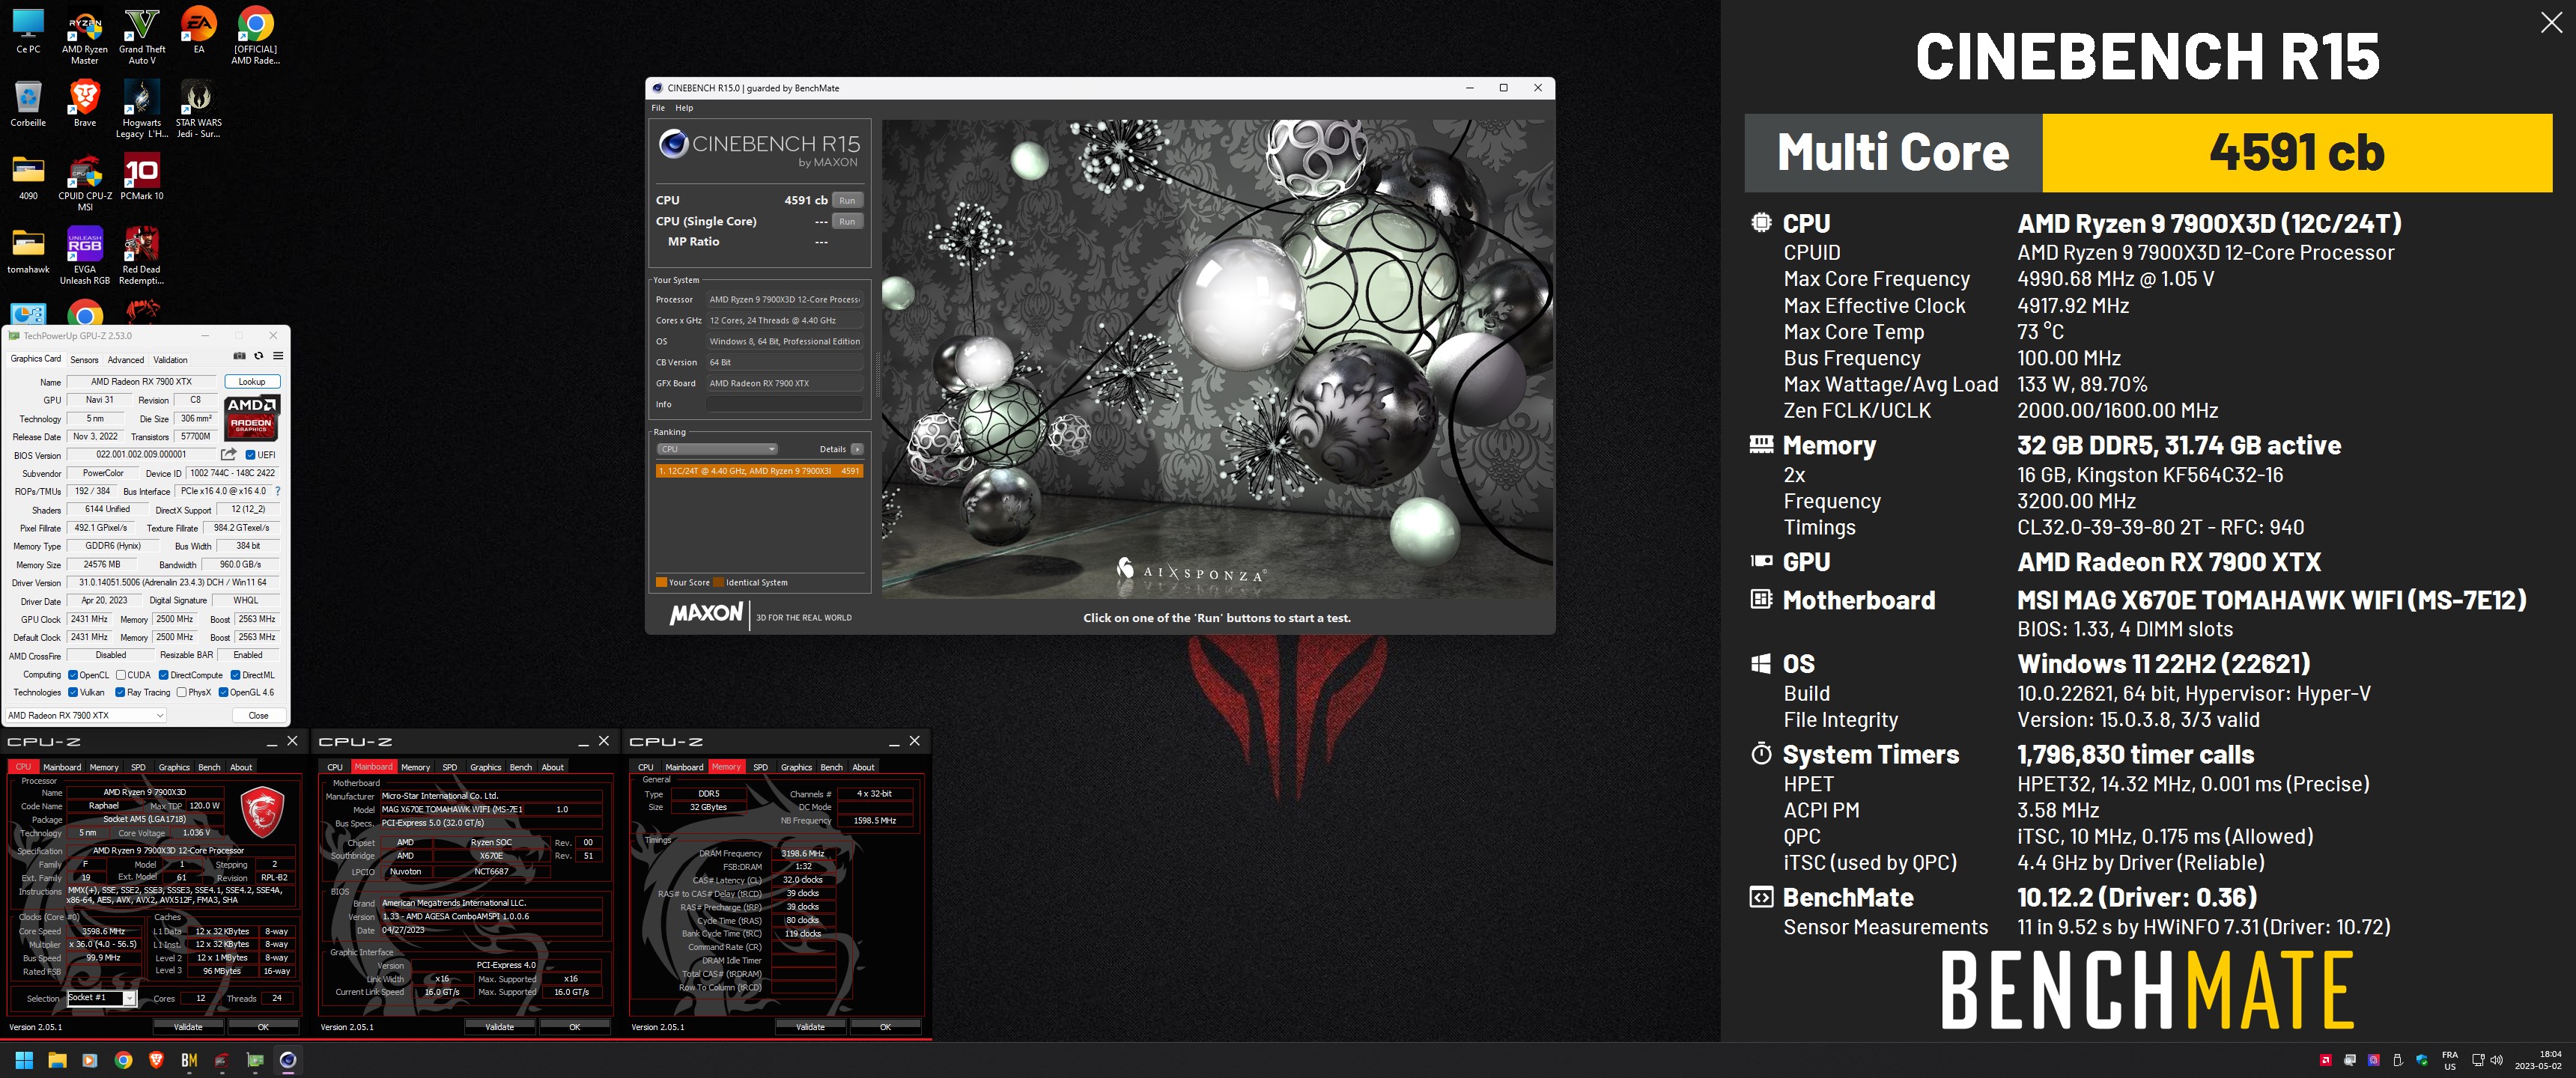Open AMD Ryzen Master desktop icon

85,36
